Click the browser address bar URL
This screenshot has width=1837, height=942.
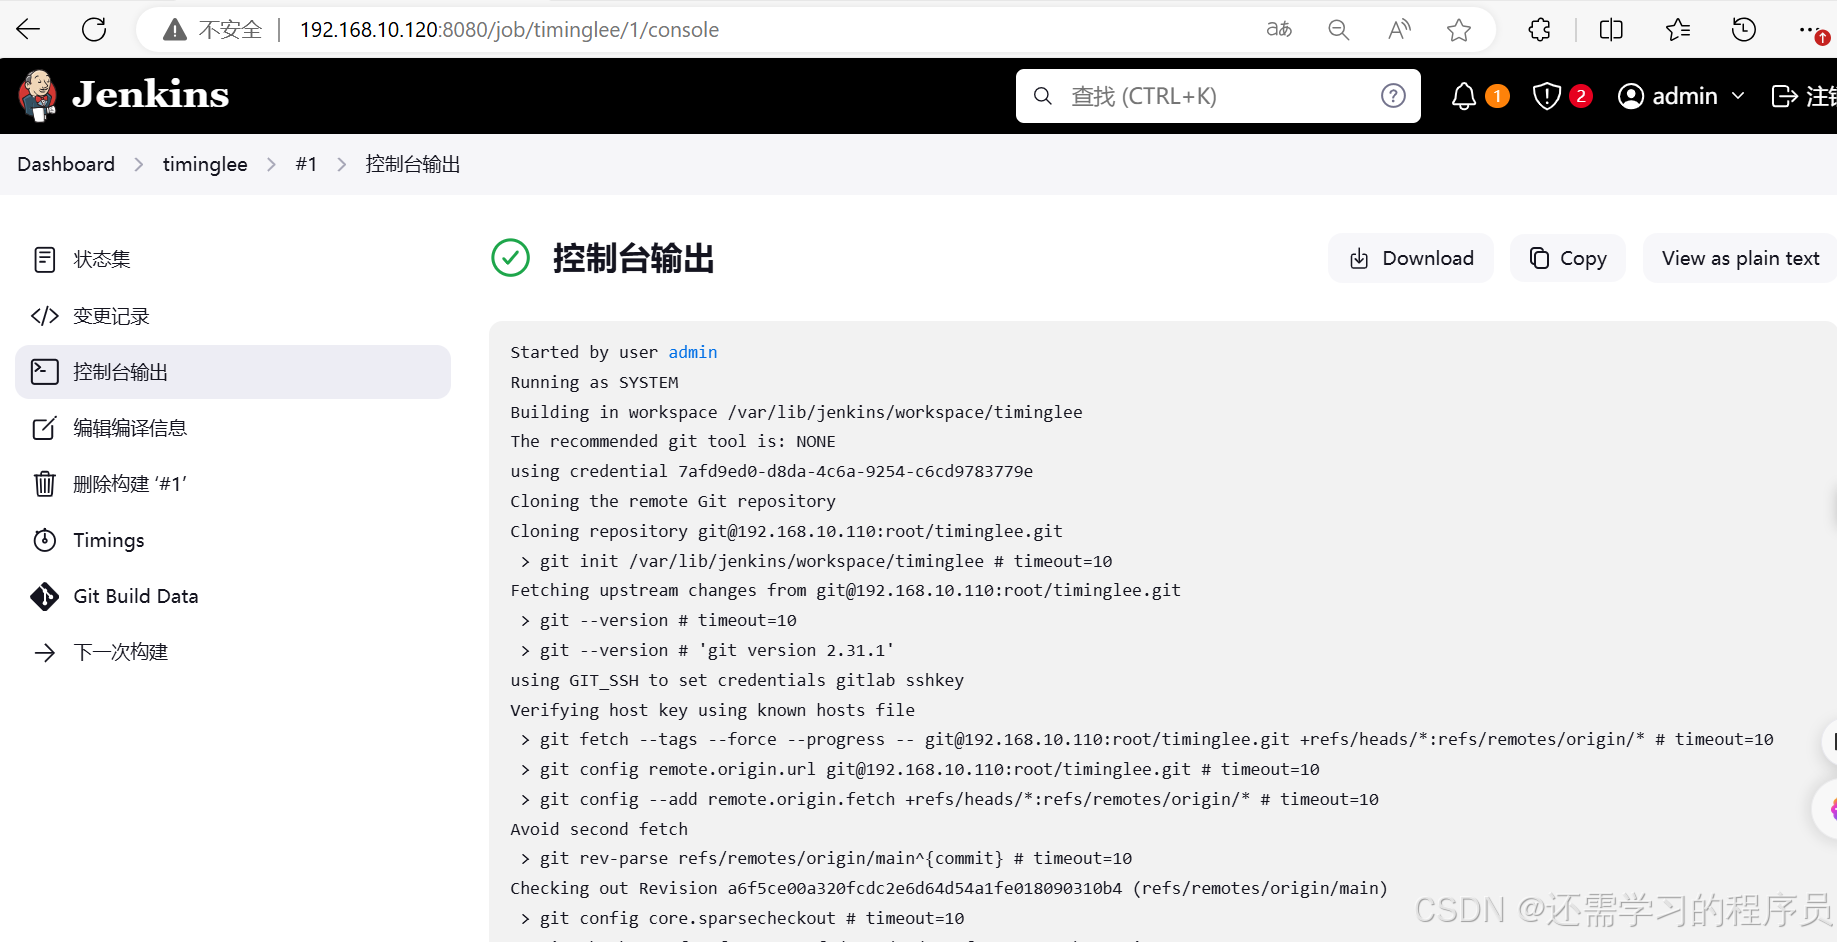coord(509,30)
